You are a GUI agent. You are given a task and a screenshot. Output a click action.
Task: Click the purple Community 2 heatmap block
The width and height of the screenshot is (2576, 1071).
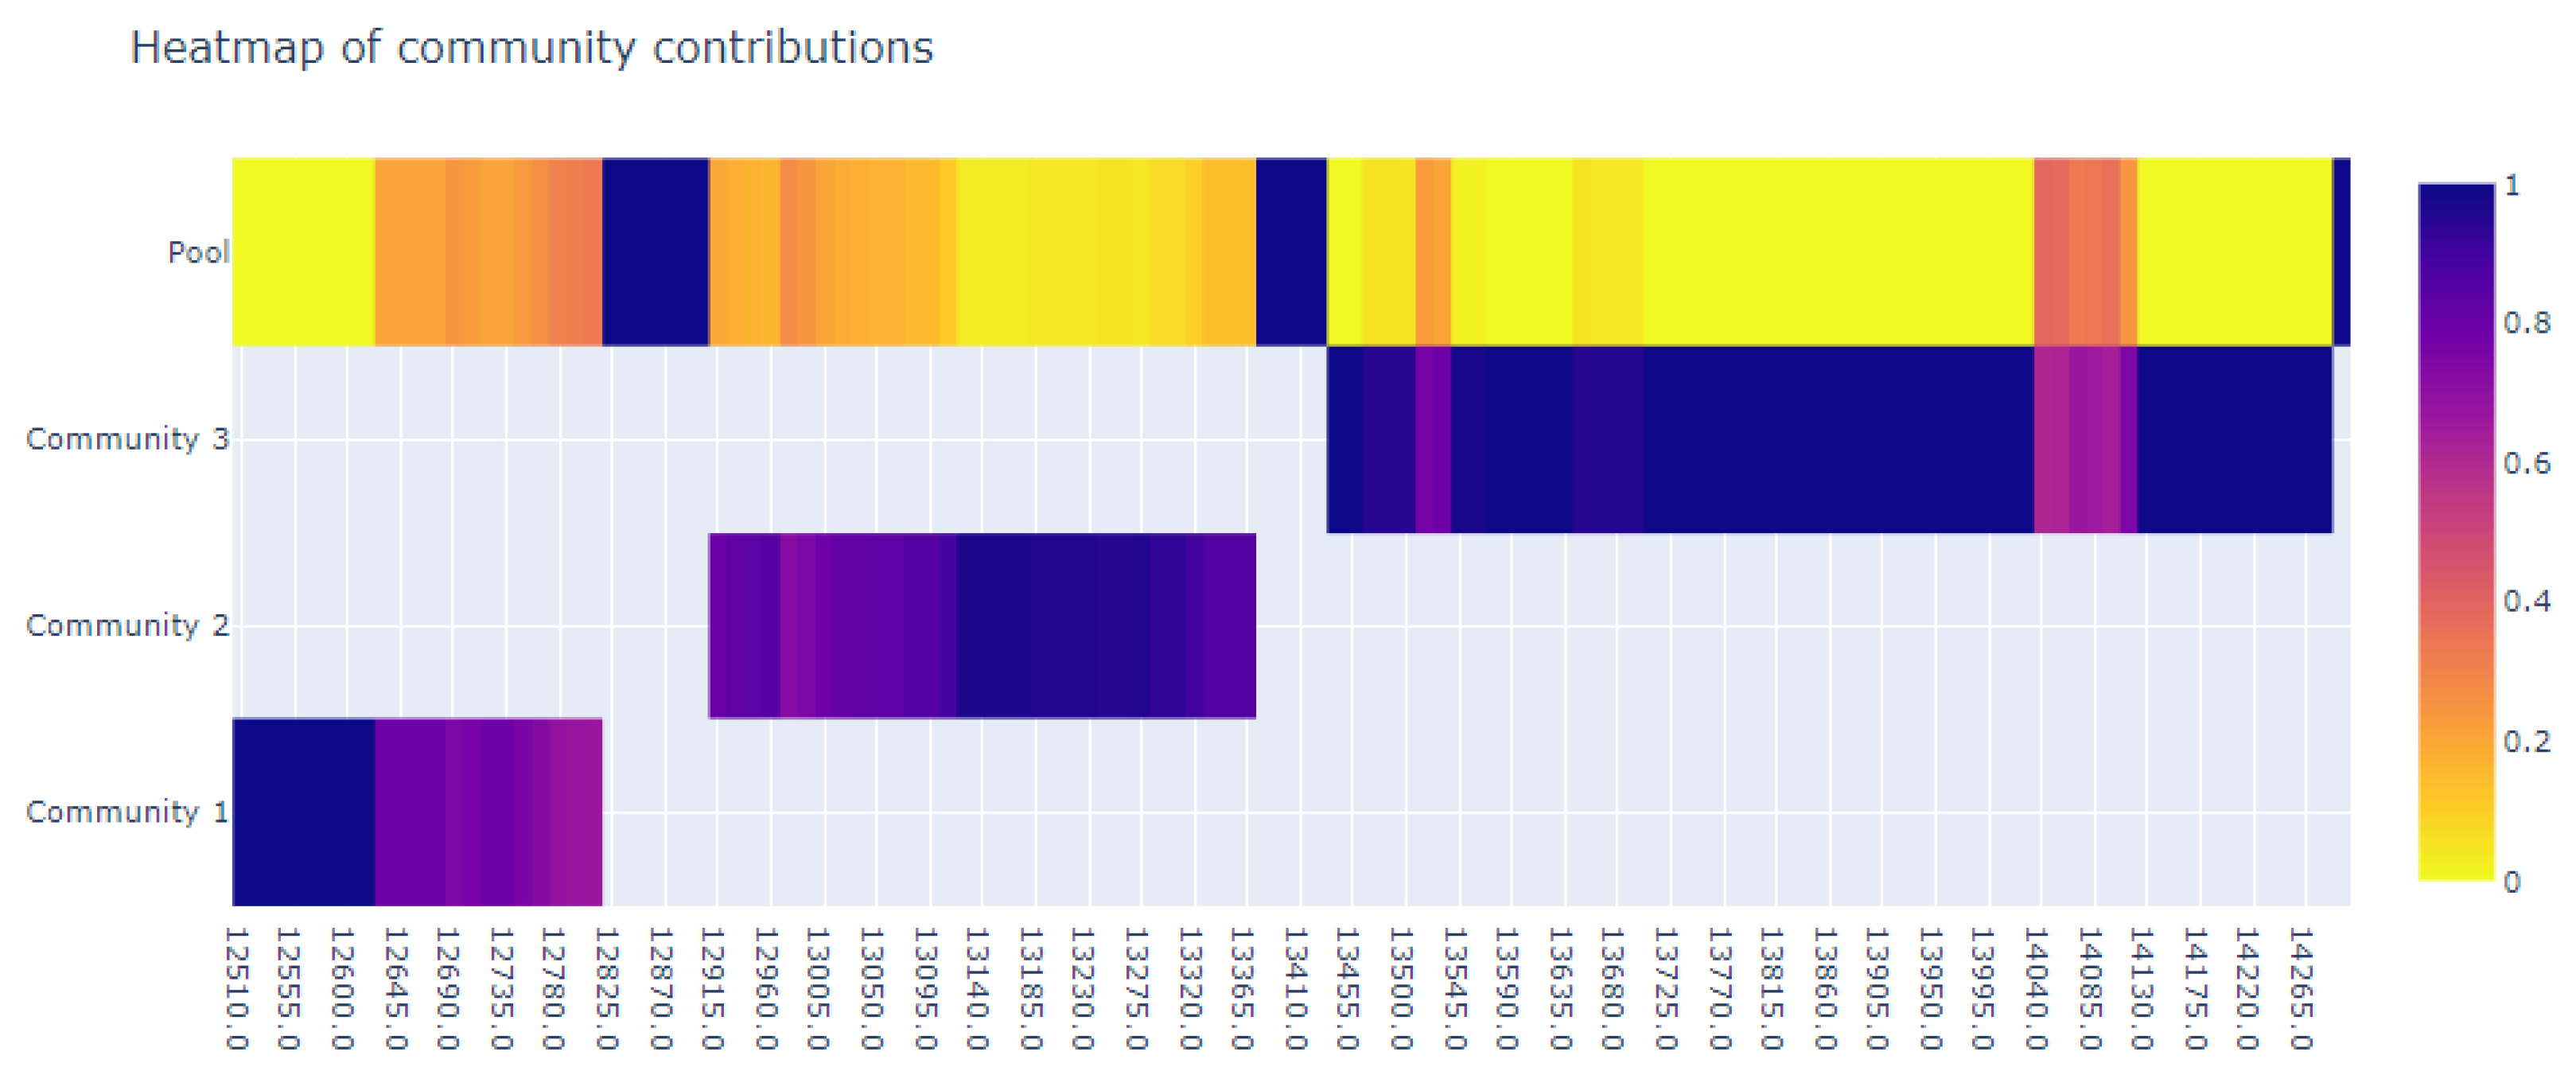pos(982,626)
